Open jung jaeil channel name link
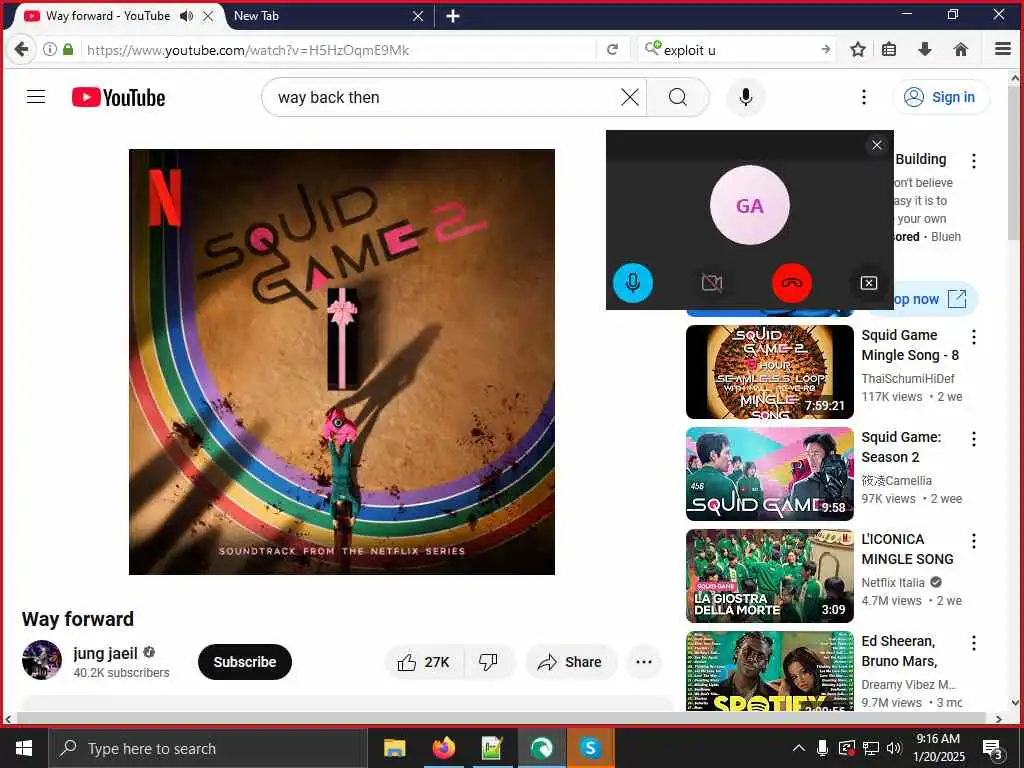 click(x=105, y=653)
